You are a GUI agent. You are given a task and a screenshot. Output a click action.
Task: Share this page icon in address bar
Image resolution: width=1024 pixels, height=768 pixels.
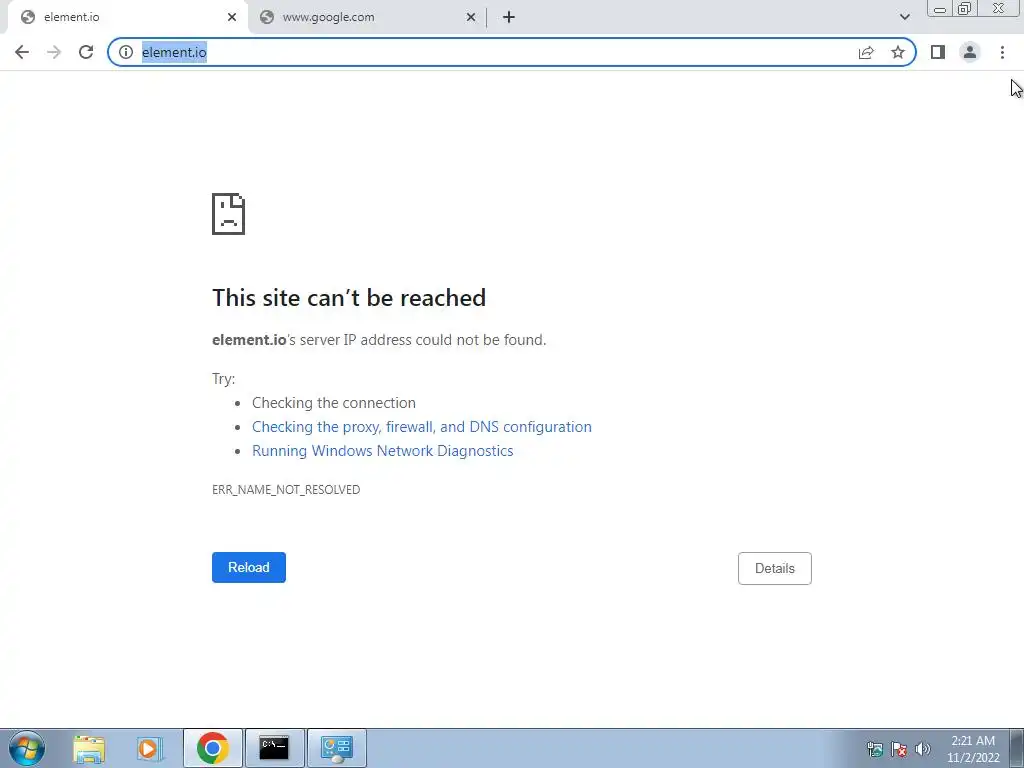tap(866, 52)
